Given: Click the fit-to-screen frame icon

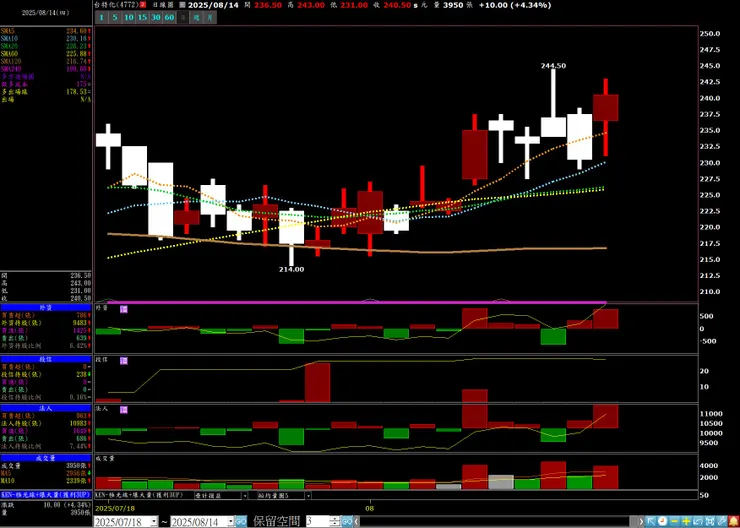Looking at the screenshot, I should tap(710, 521).
